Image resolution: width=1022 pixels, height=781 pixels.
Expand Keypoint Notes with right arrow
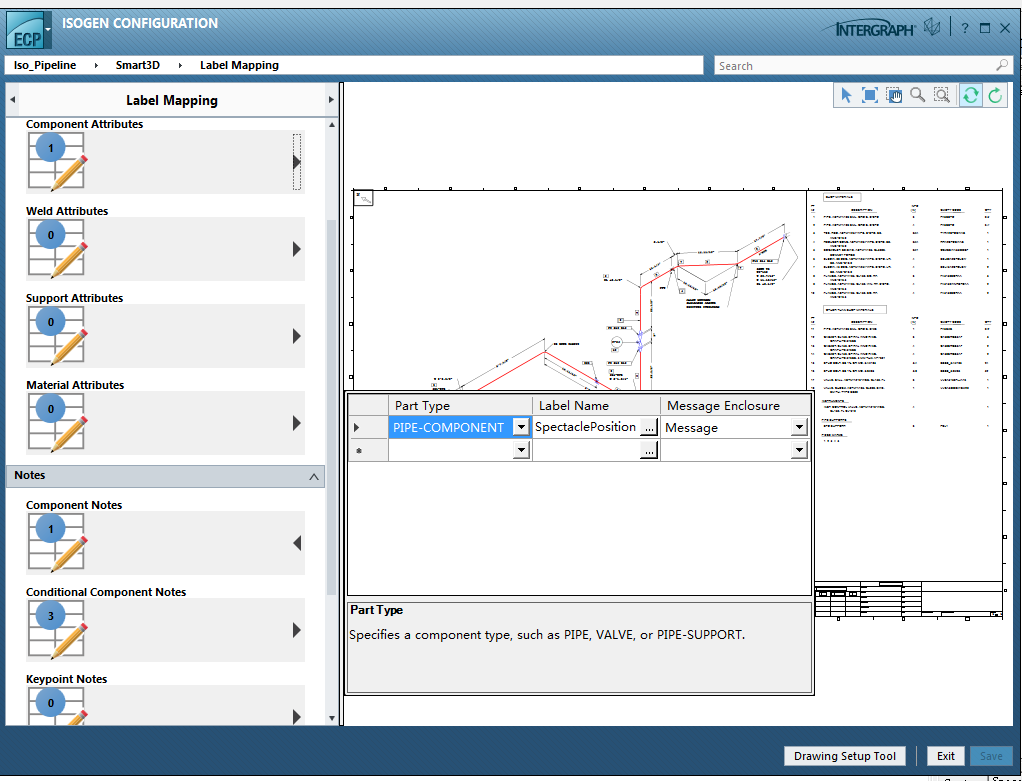[x=297, y=716]
